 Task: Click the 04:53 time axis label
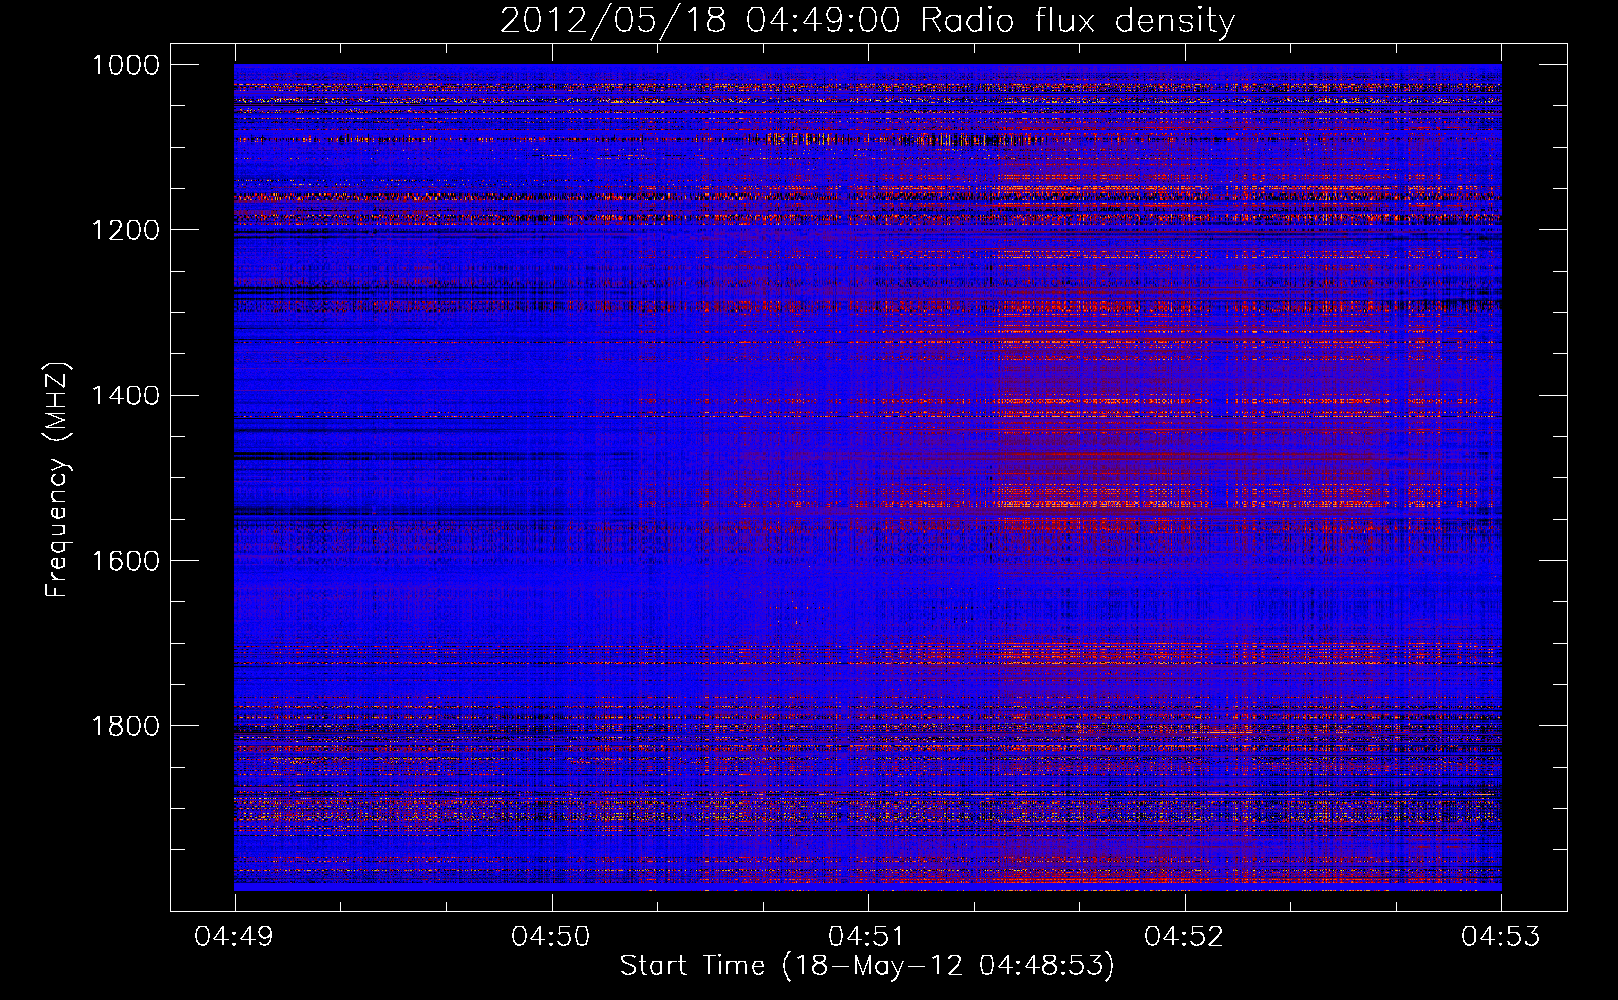[1501, 937]
